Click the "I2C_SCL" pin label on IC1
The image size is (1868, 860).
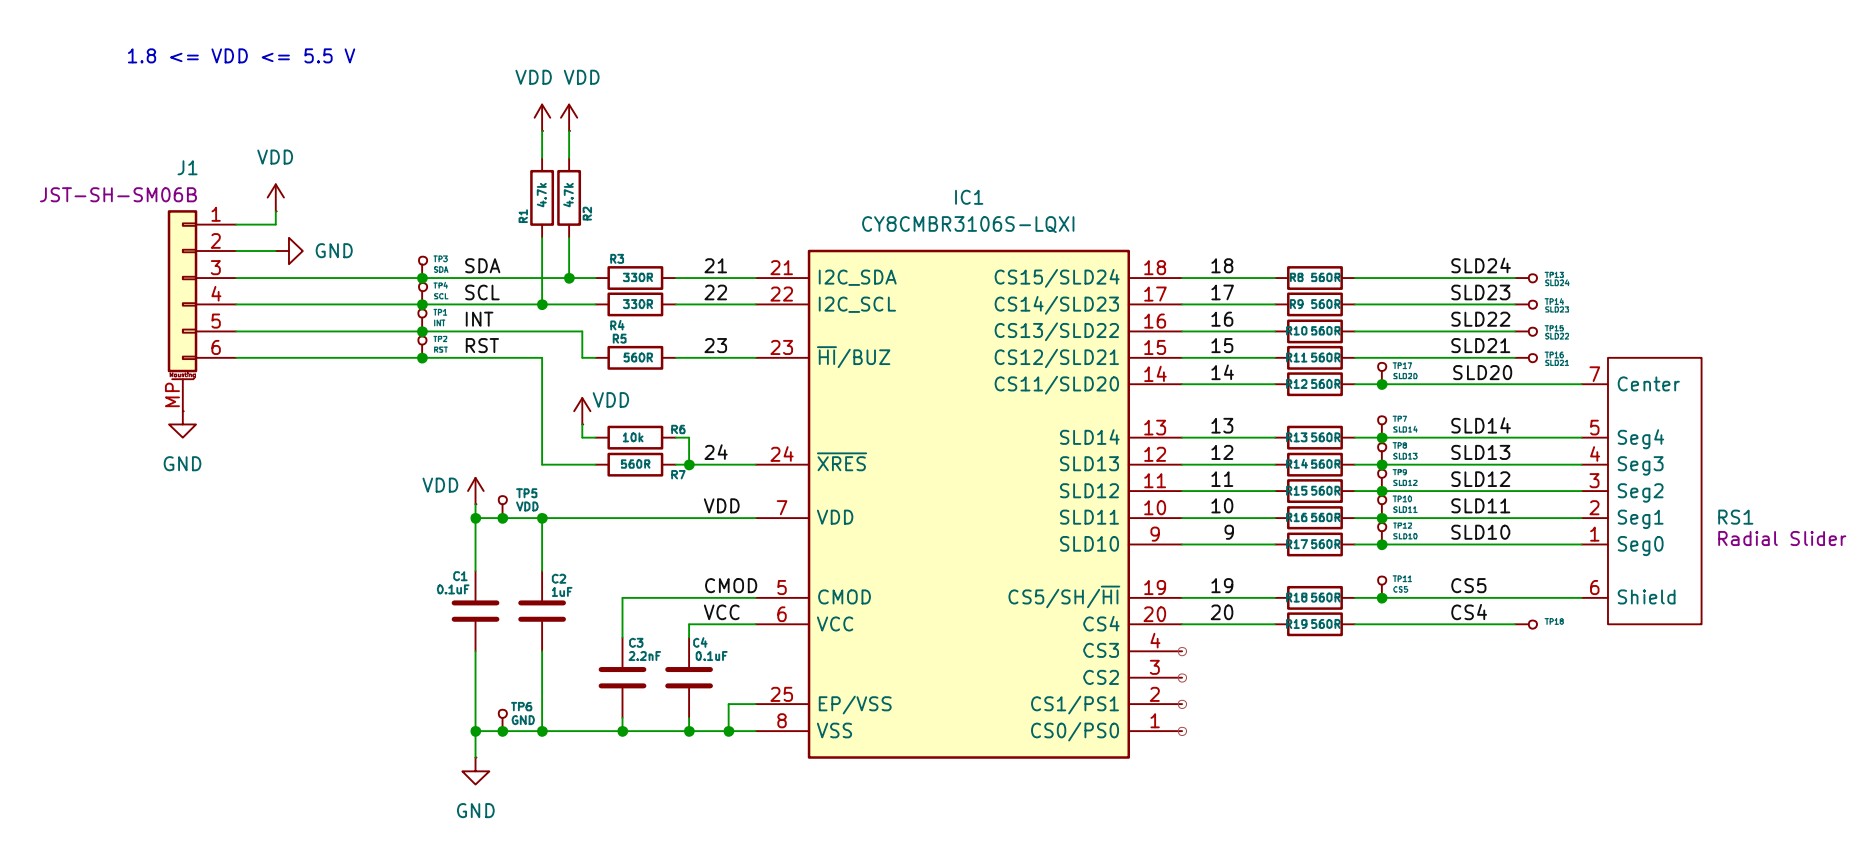click(x=856, y=304)
